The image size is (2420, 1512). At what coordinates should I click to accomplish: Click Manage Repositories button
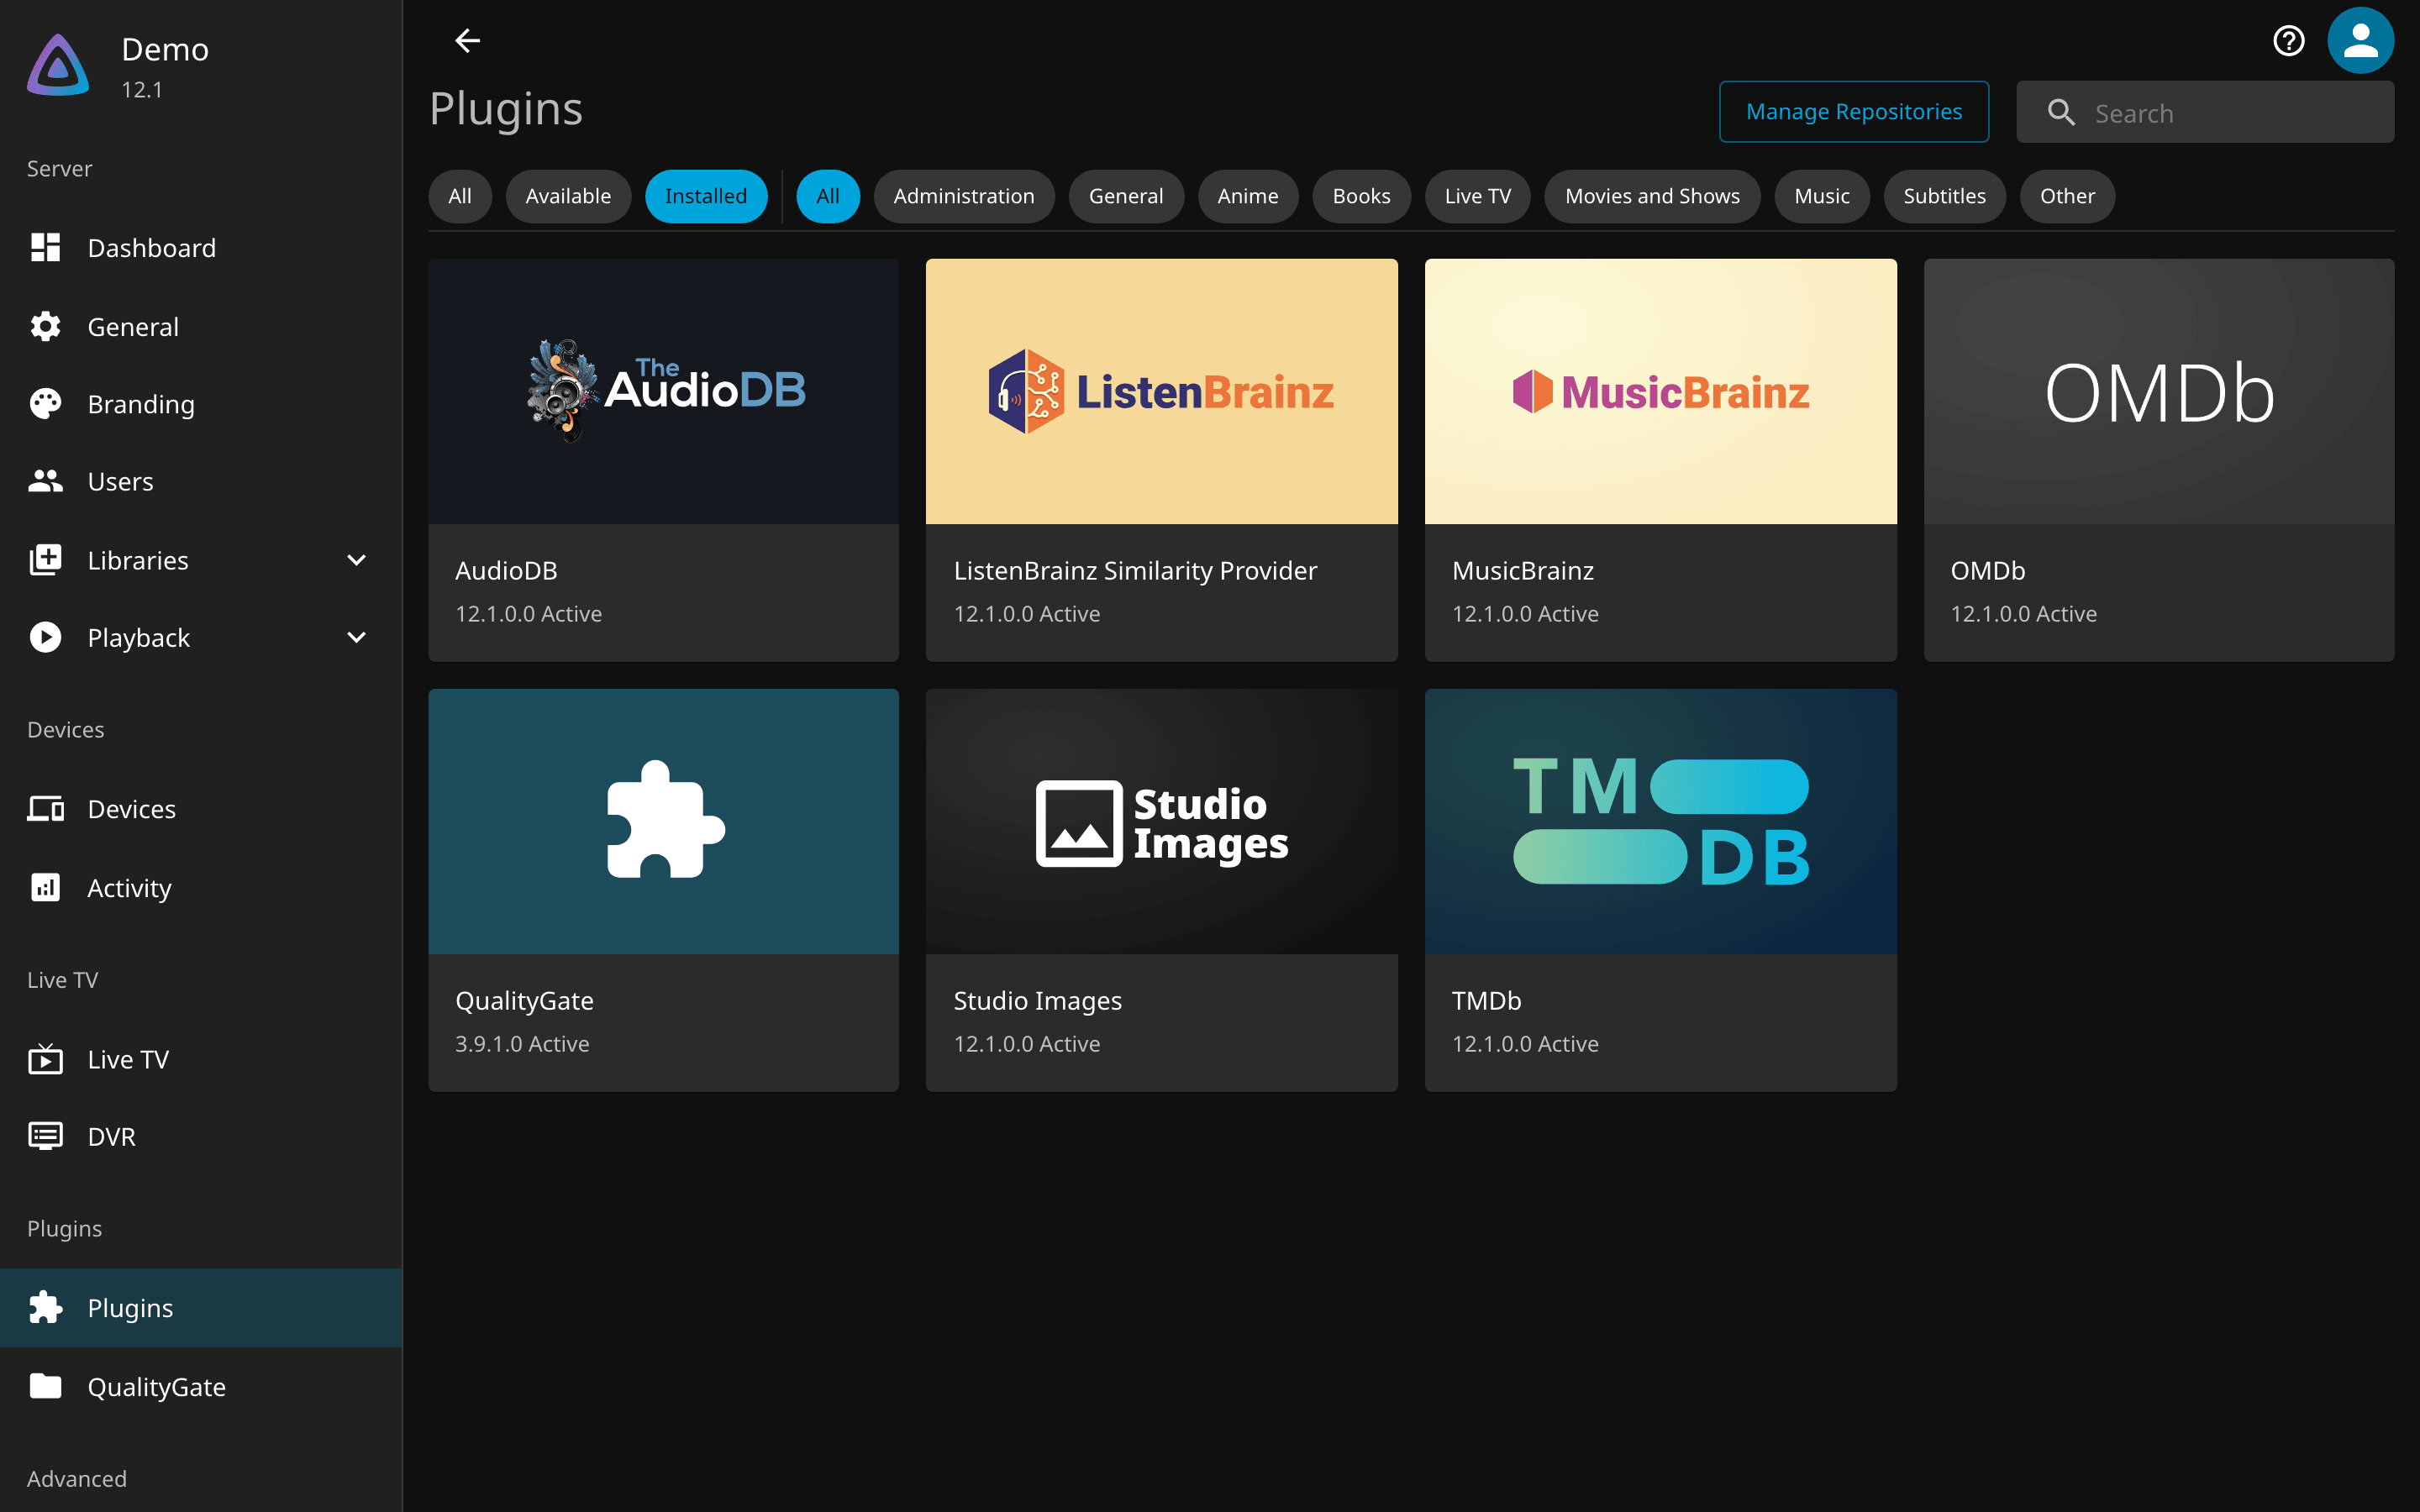(x=1854, y=112)
